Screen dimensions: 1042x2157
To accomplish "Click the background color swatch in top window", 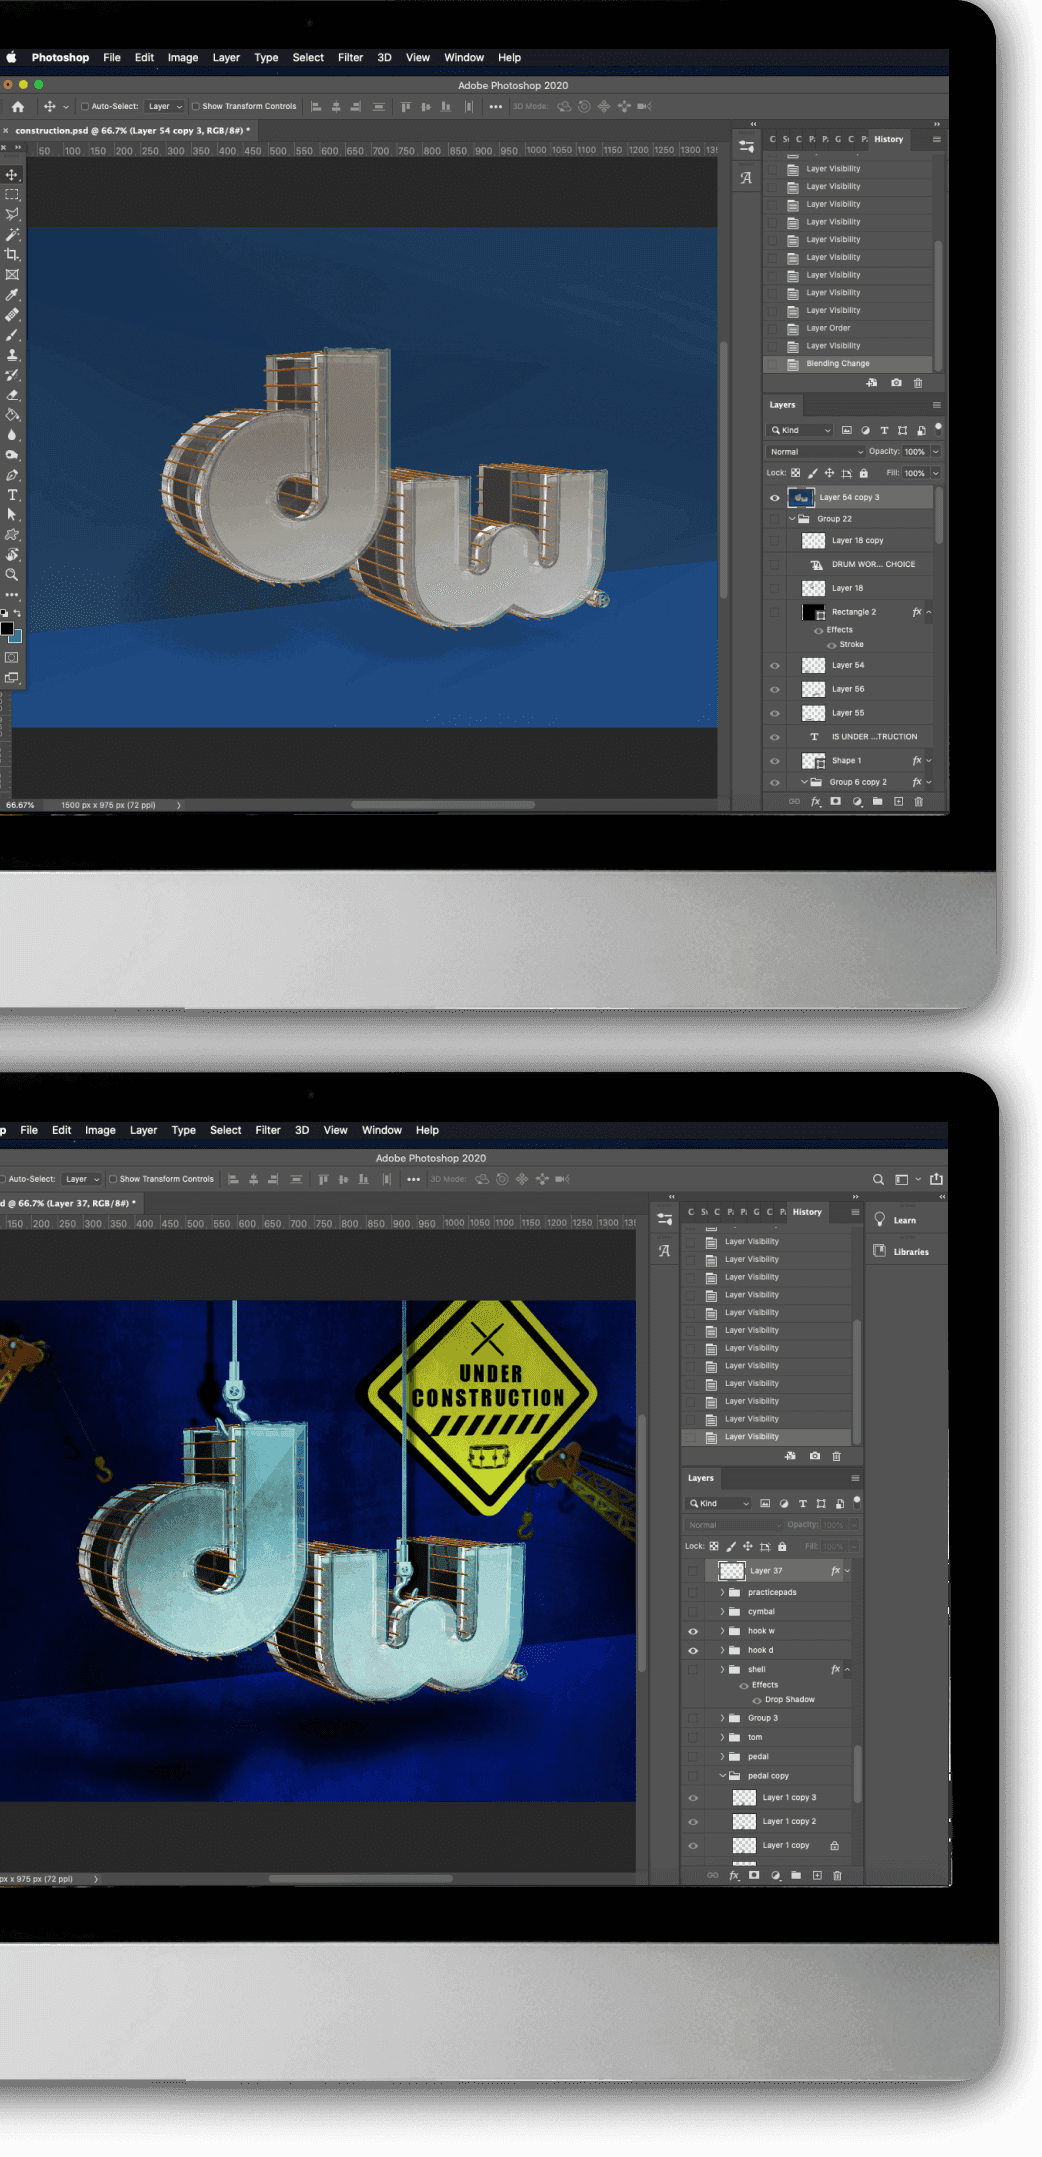I will pos(17,637).
